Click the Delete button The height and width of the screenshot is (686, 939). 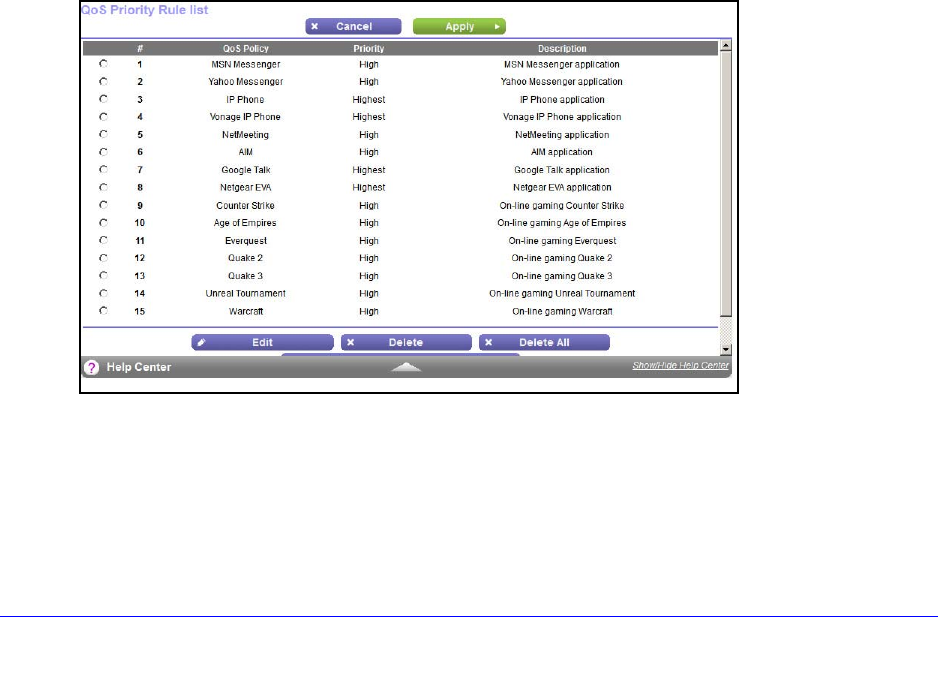[x=406, y=342]
